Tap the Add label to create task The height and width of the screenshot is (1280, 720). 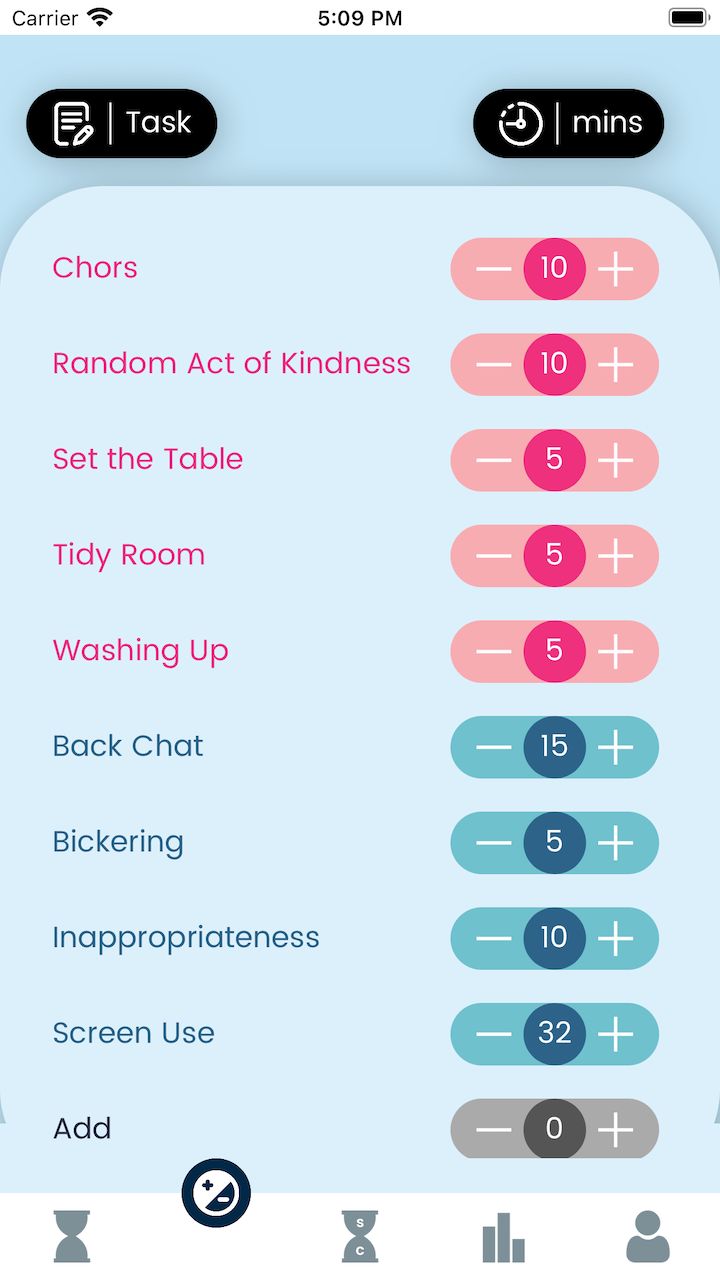82,1129
